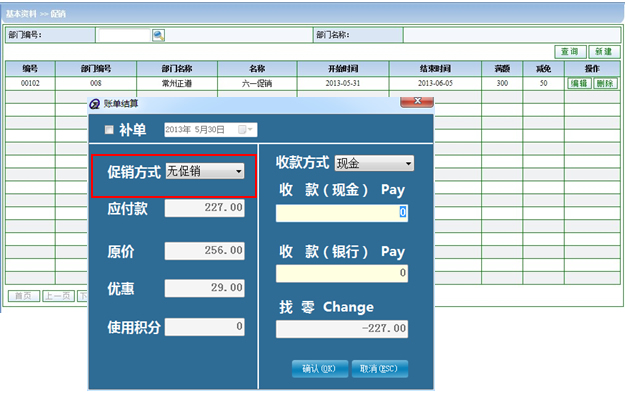
Task: Click the 优惠 field showing 29.00
Action: click(205, 288)
